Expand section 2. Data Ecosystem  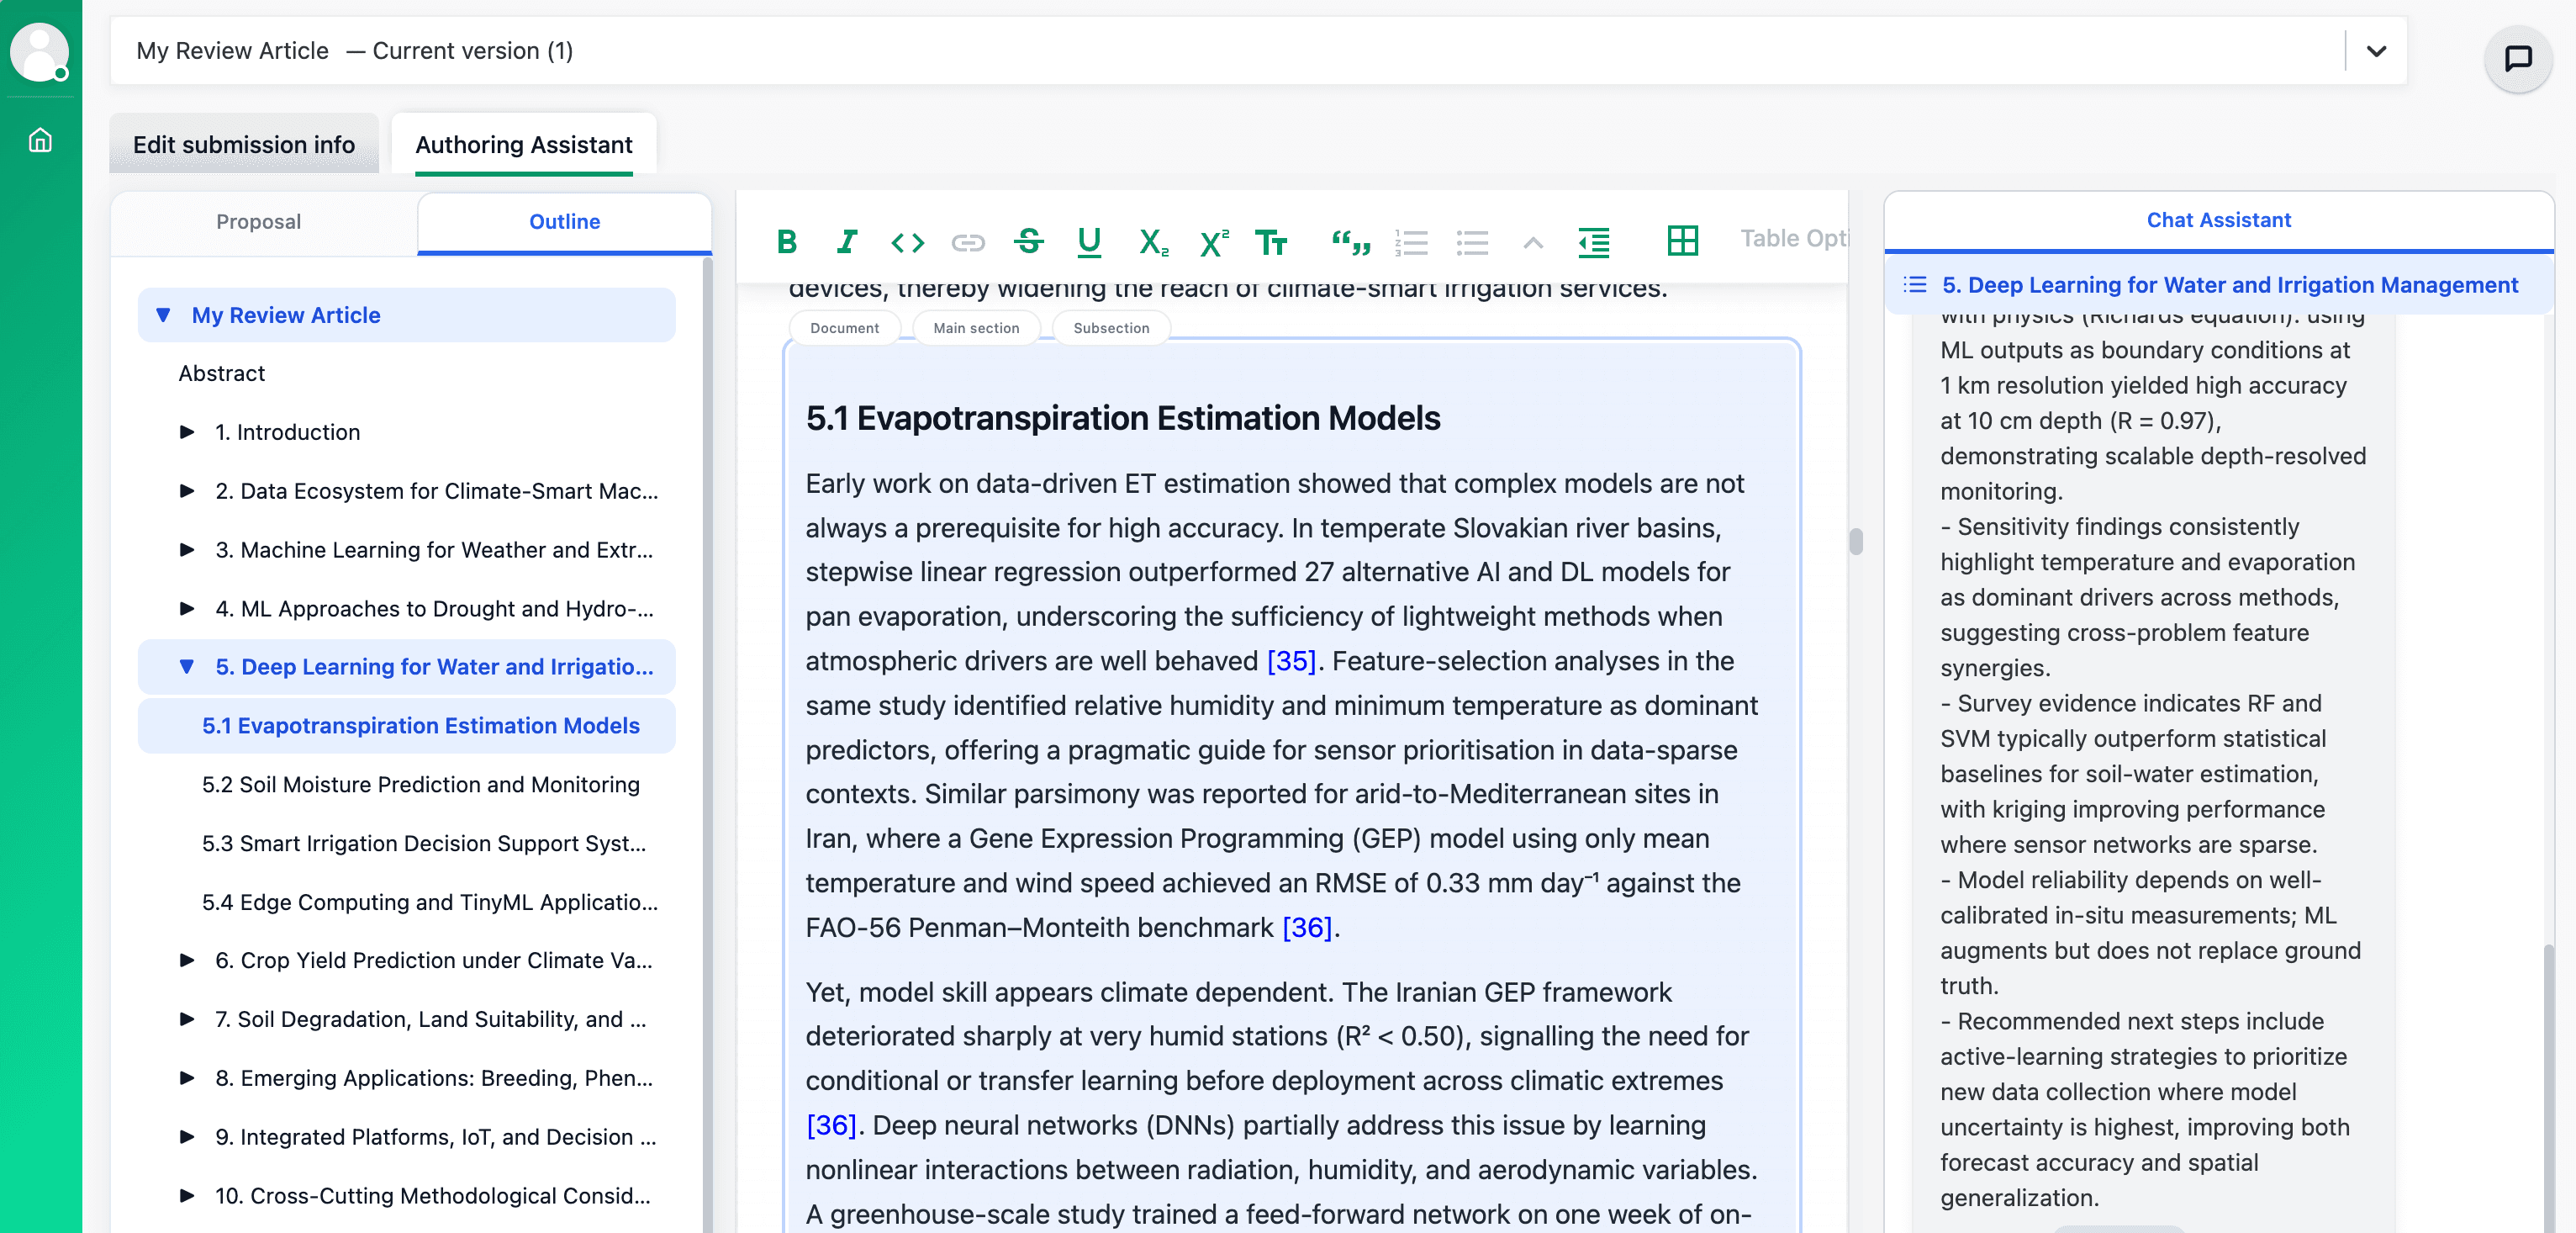pyautogui.click(x=187, y=491)
